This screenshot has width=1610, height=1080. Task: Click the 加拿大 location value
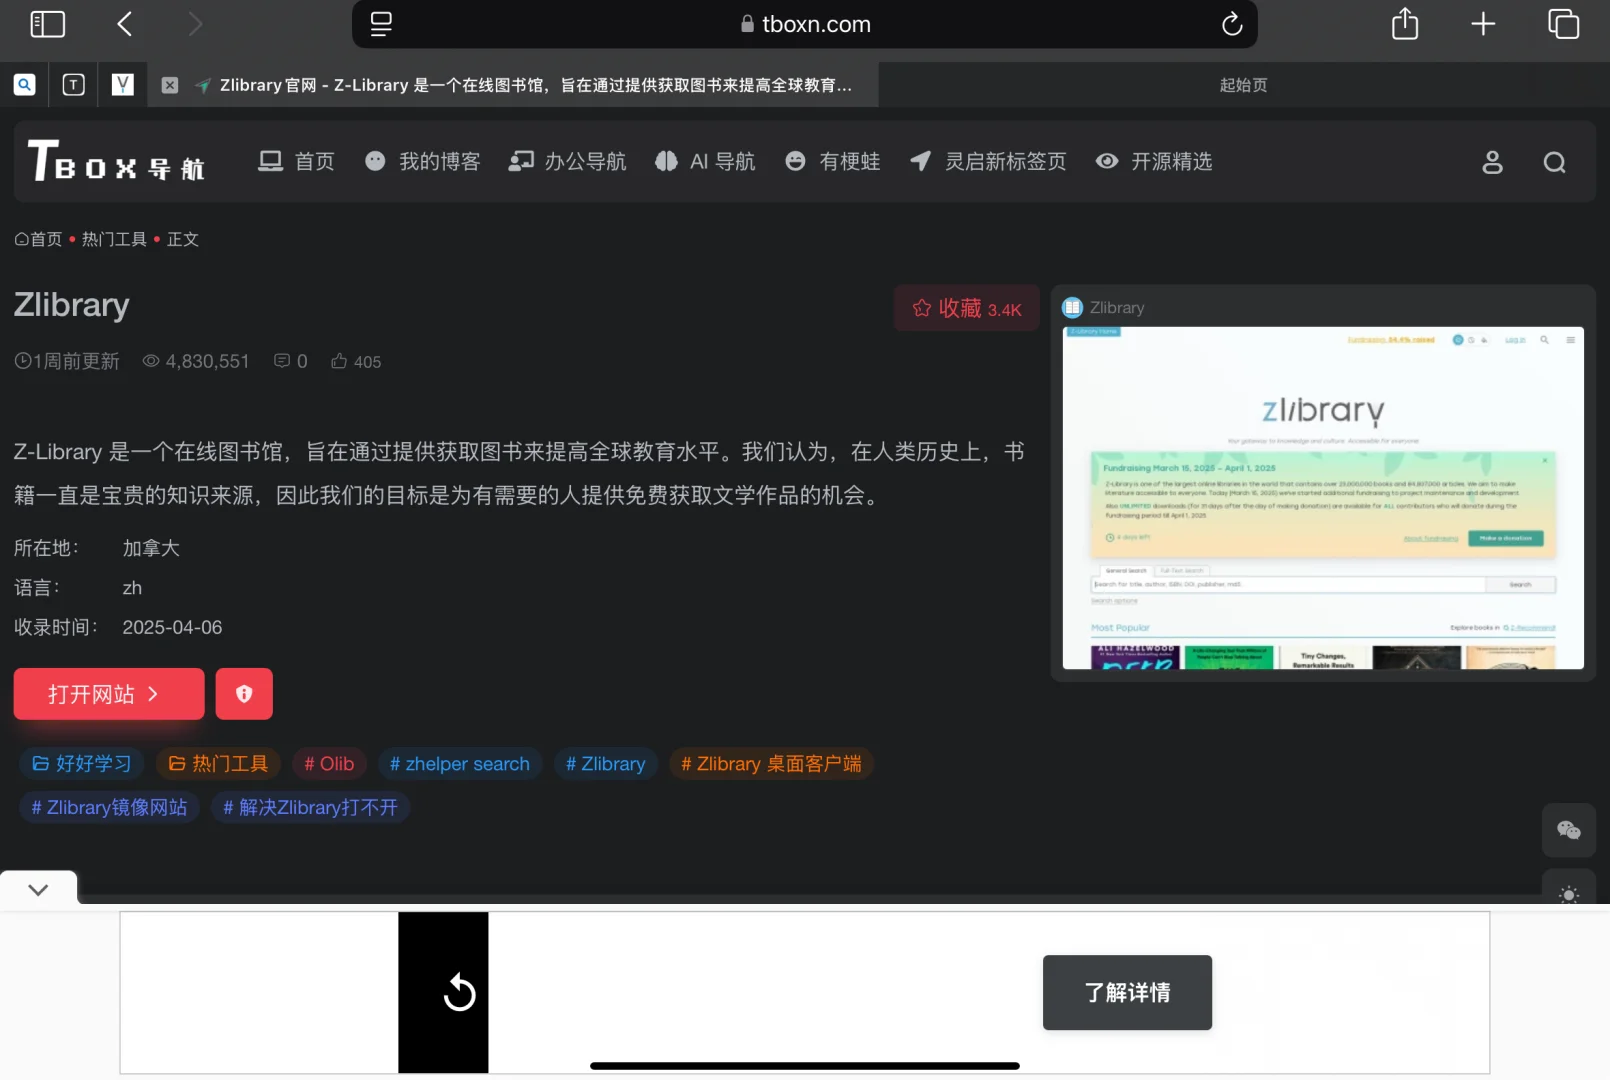tap(151, 548)
